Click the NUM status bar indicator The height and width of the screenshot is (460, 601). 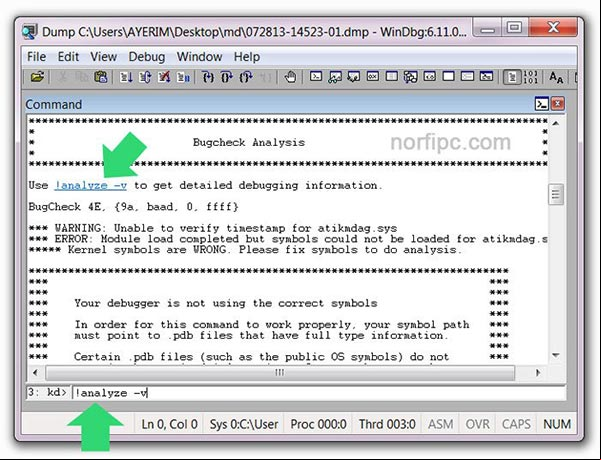coord(557,424)
